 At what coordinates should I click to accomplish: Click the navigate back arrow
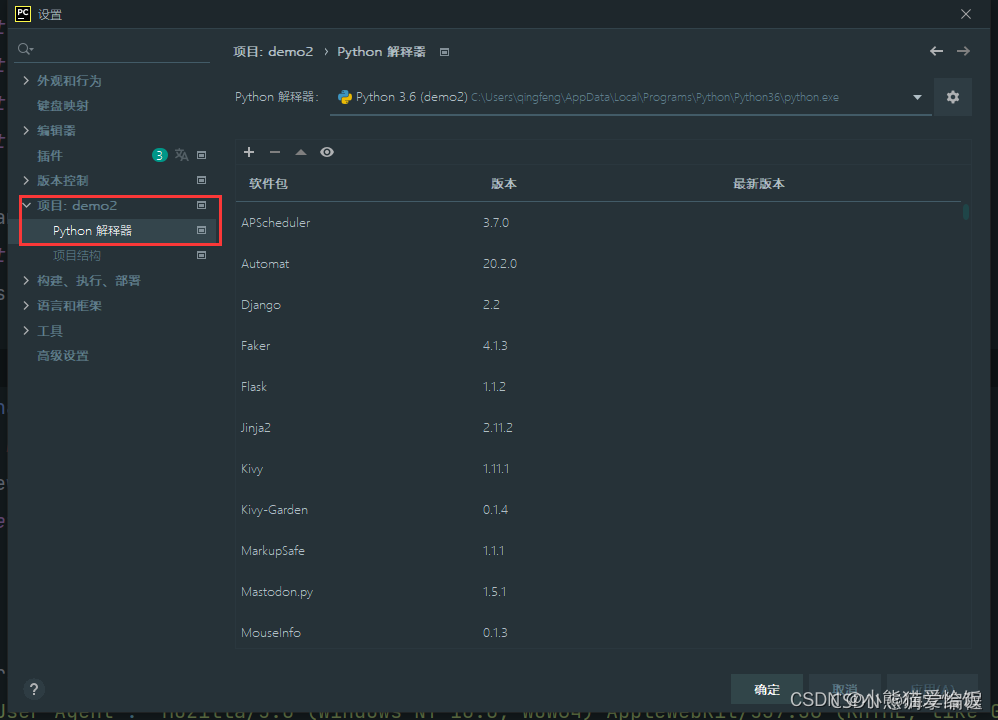point(936,51)
